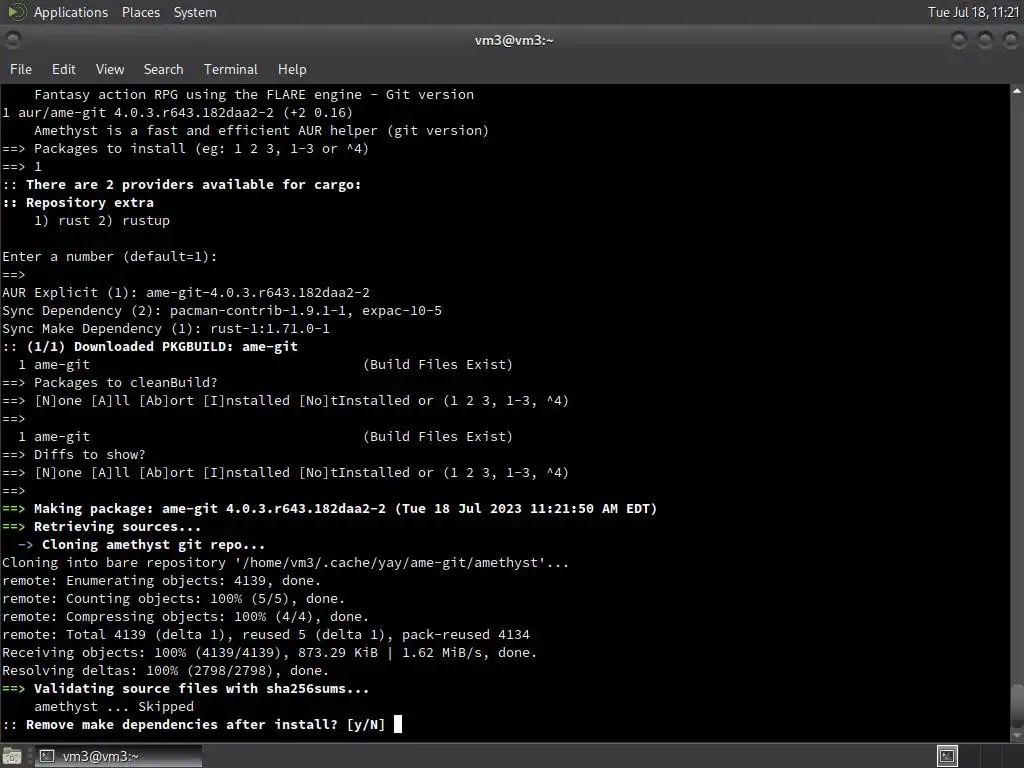The width and height of the screenshot is (1024, 768).
Task: Click 'Packages to install' prompt line
Action: point(186,149)
